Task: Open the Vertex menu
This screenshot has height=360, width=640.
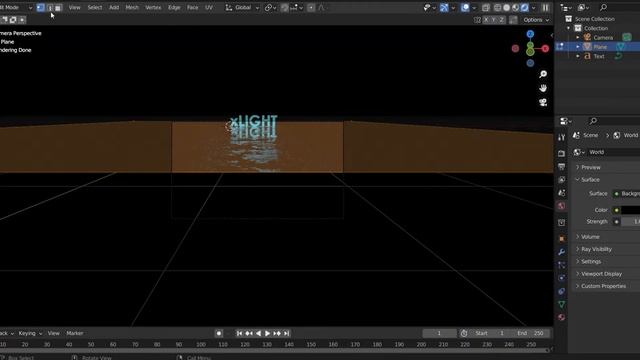Action: [153, 7]
